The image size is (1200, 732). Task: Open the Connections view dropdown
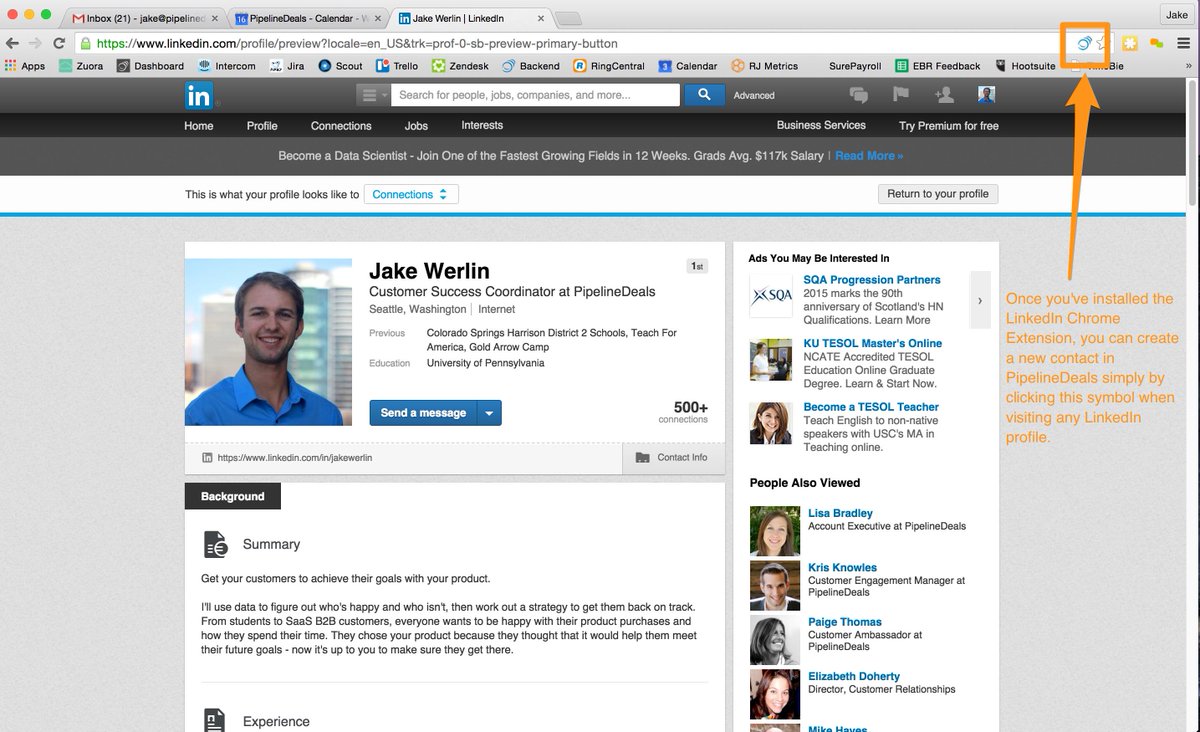[411, 194]
